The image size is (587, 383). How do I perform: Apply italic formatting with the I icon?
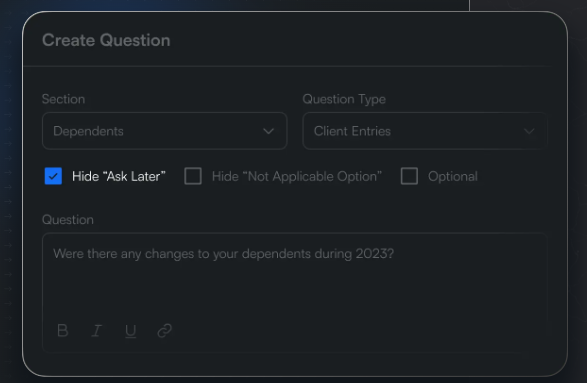tap(97, 331)
